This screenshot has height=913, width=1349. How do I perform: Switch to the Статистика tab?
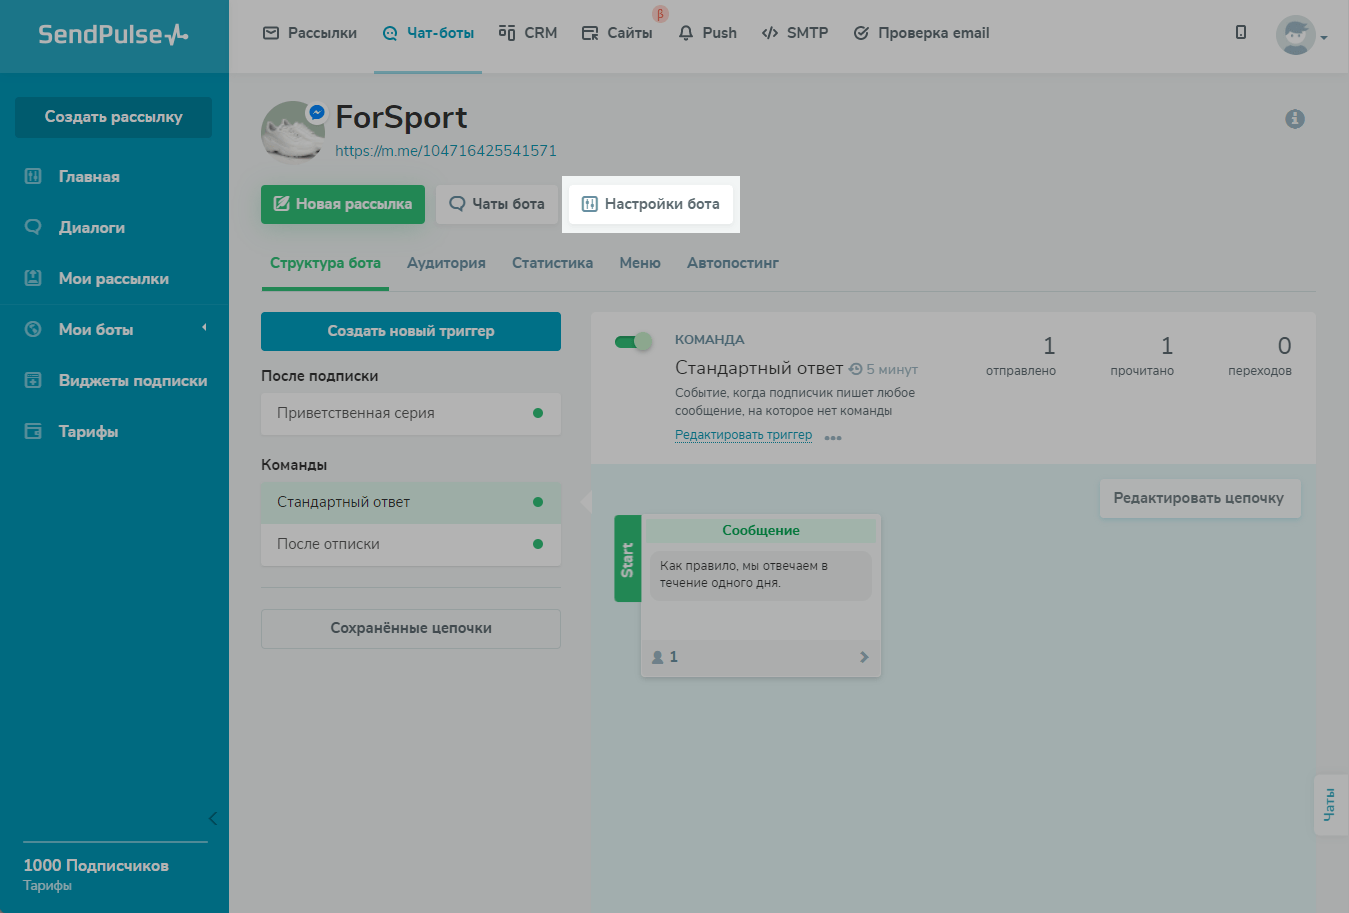(x=552, y=264)
